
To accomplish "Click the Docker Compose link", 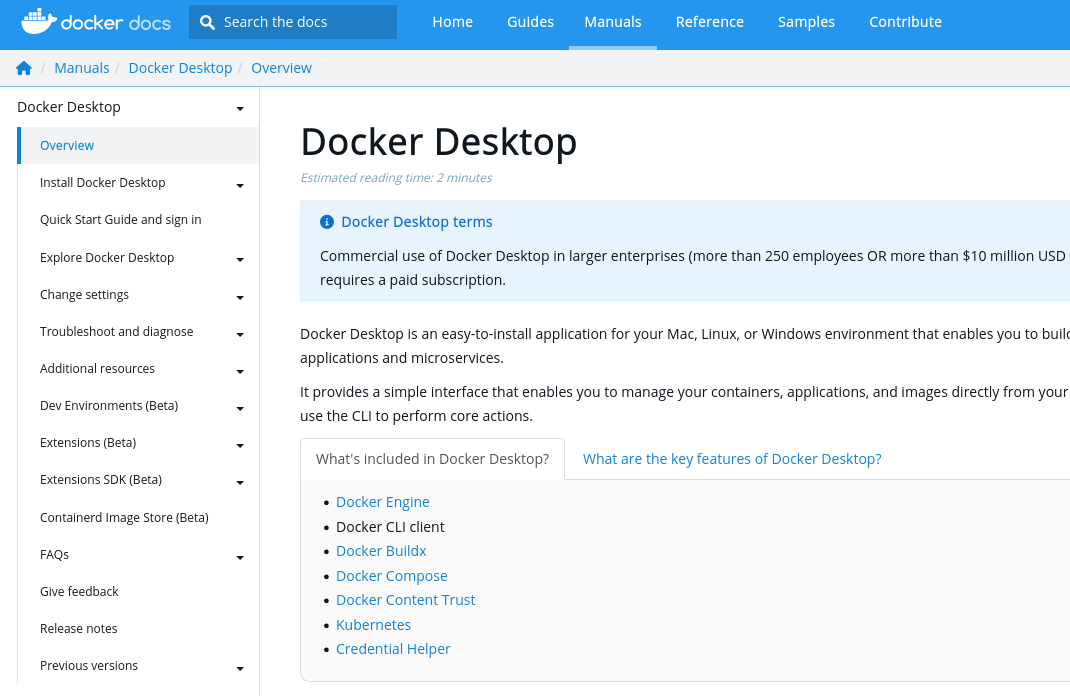I will pyautogui.click(x=391, y=575).
